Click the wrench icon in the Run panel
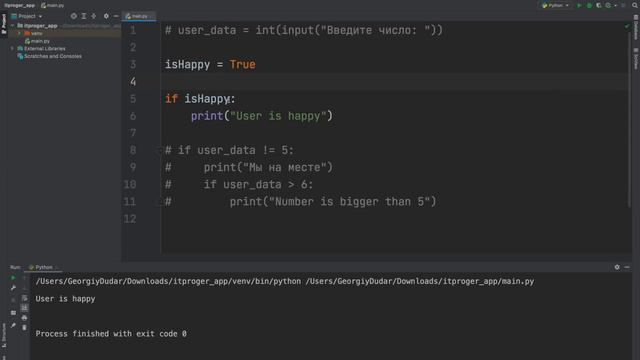The height and width of the screenshot is (360, 640). [13, 288]
